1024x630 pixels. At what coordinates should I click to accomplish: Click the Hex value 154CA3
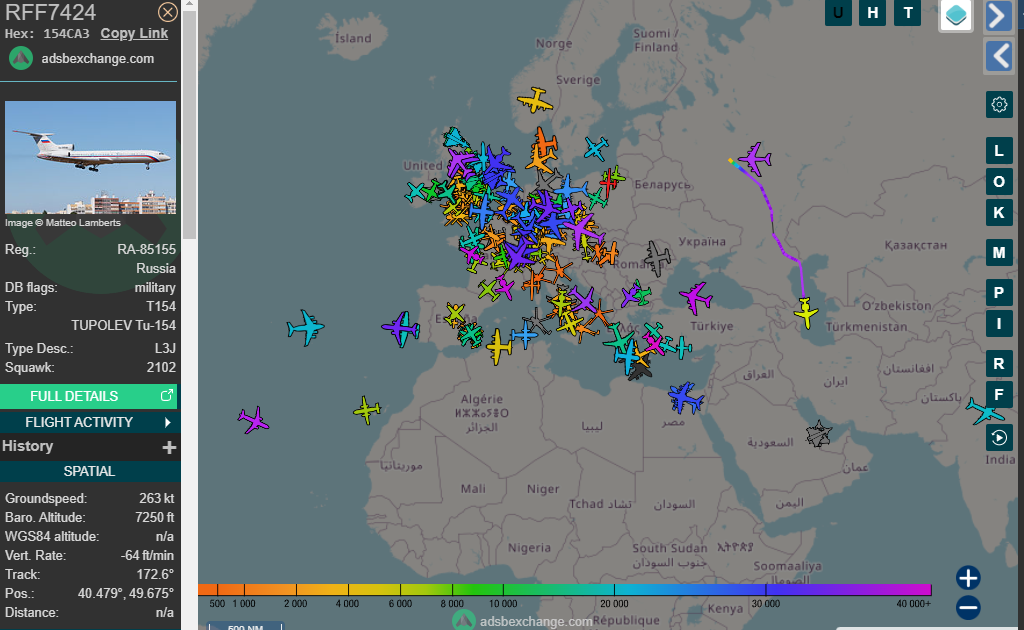point(67,34)
